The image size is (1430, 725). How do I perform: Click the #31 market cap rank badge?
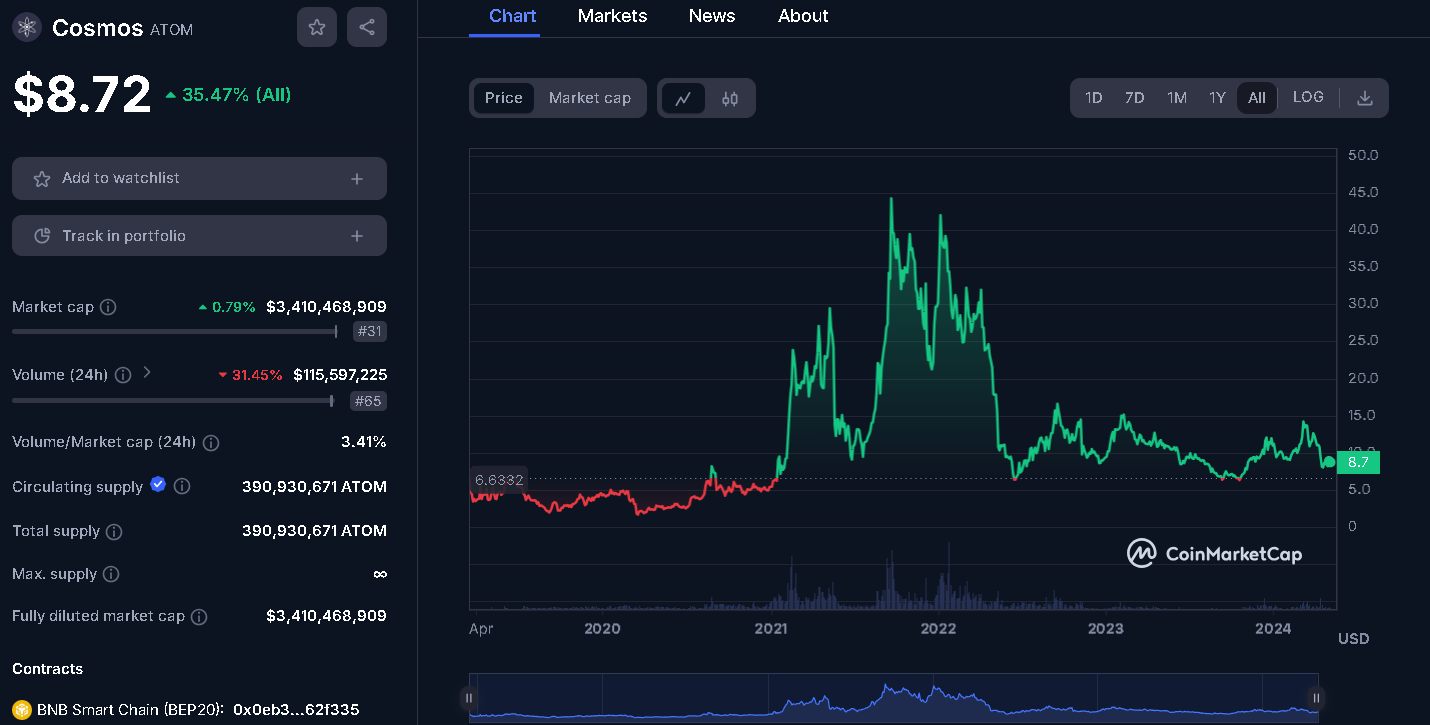coord(370,332)
